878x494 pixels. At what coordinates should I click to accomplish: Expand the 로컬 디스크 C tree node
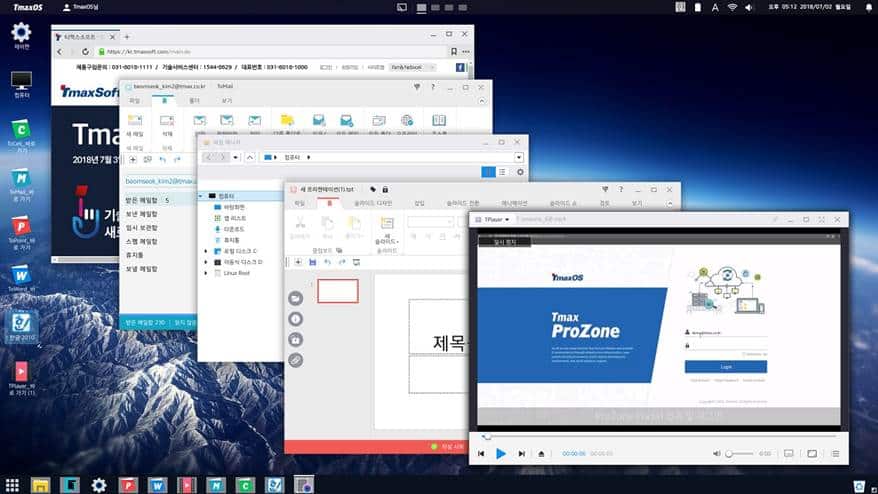coord(205,250)
